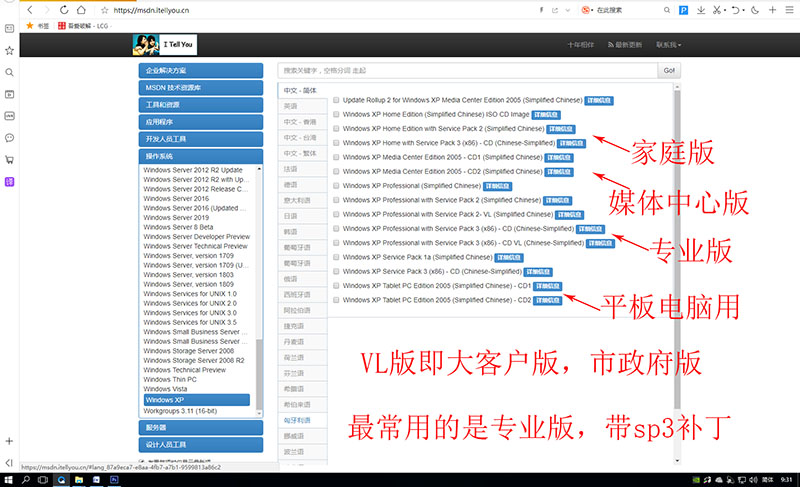Screen dimensions: 800x487
Task: Check Update Rollup 2 Media Center Edition
Action: [x=336, y=100]
